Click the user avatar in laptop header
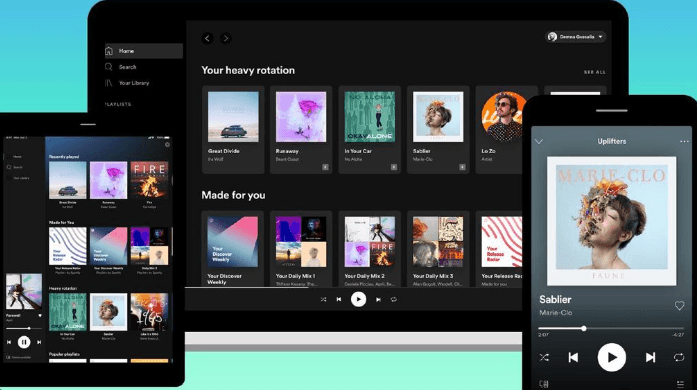The image size is (697, 390). pyautogui.click(x=553, y=37)
